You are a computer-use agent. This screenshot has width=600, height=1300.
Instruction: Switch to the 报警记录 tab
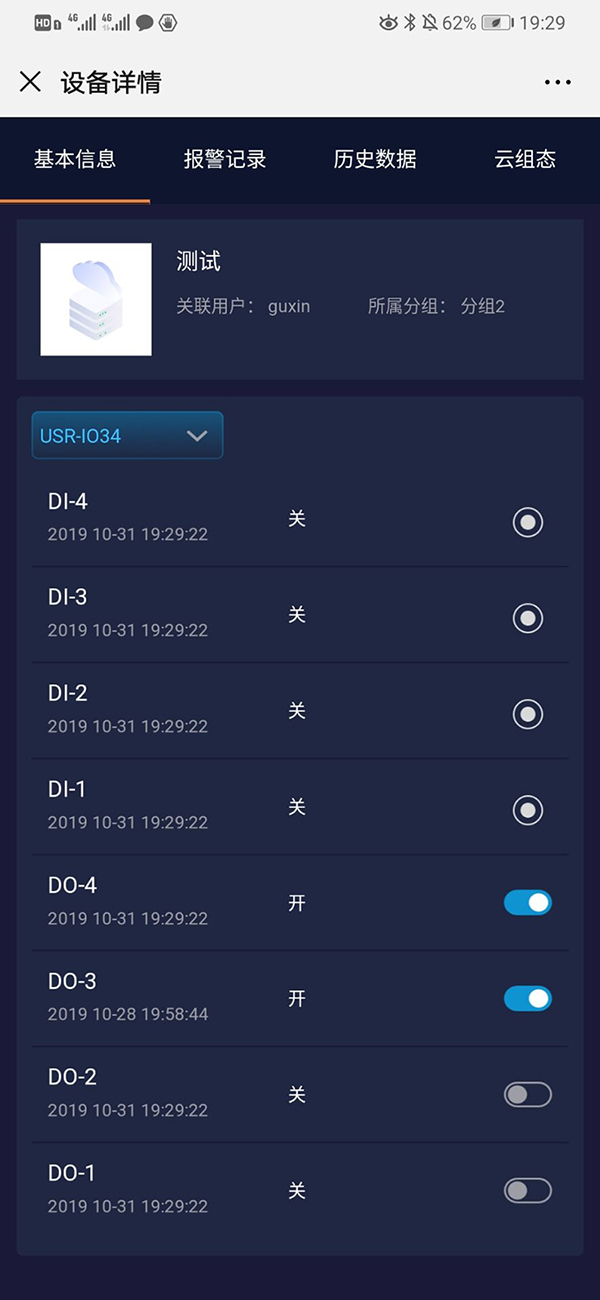[225, 159]
